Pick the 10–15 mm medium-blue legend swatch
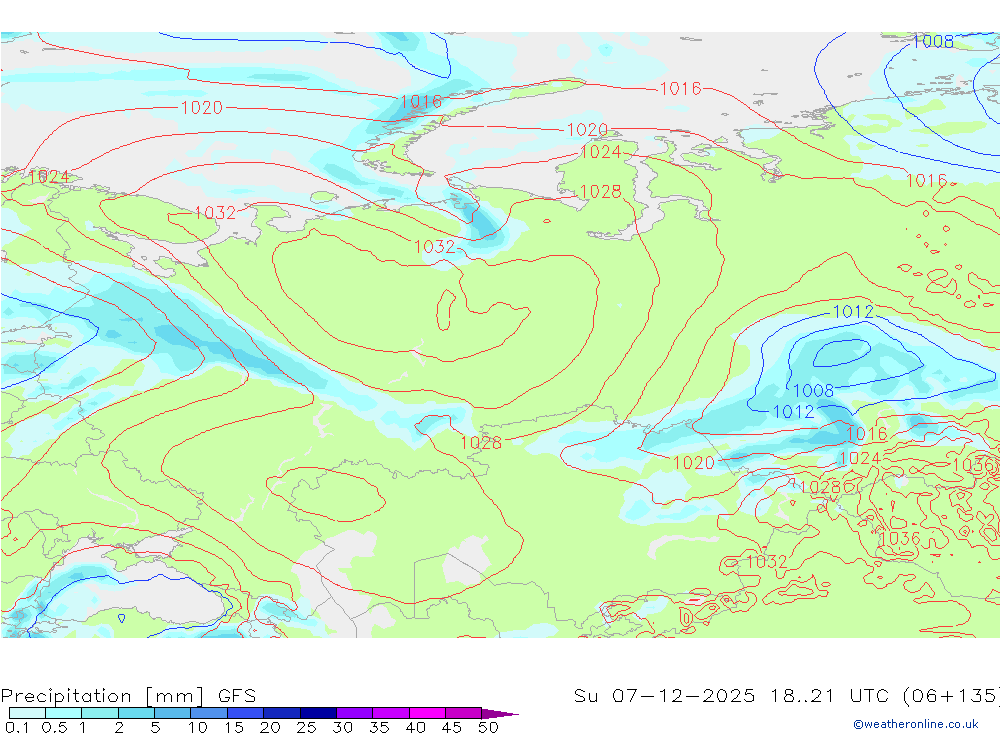Image resolution: width=1000 pixels, height=733 pixels. 209,713
